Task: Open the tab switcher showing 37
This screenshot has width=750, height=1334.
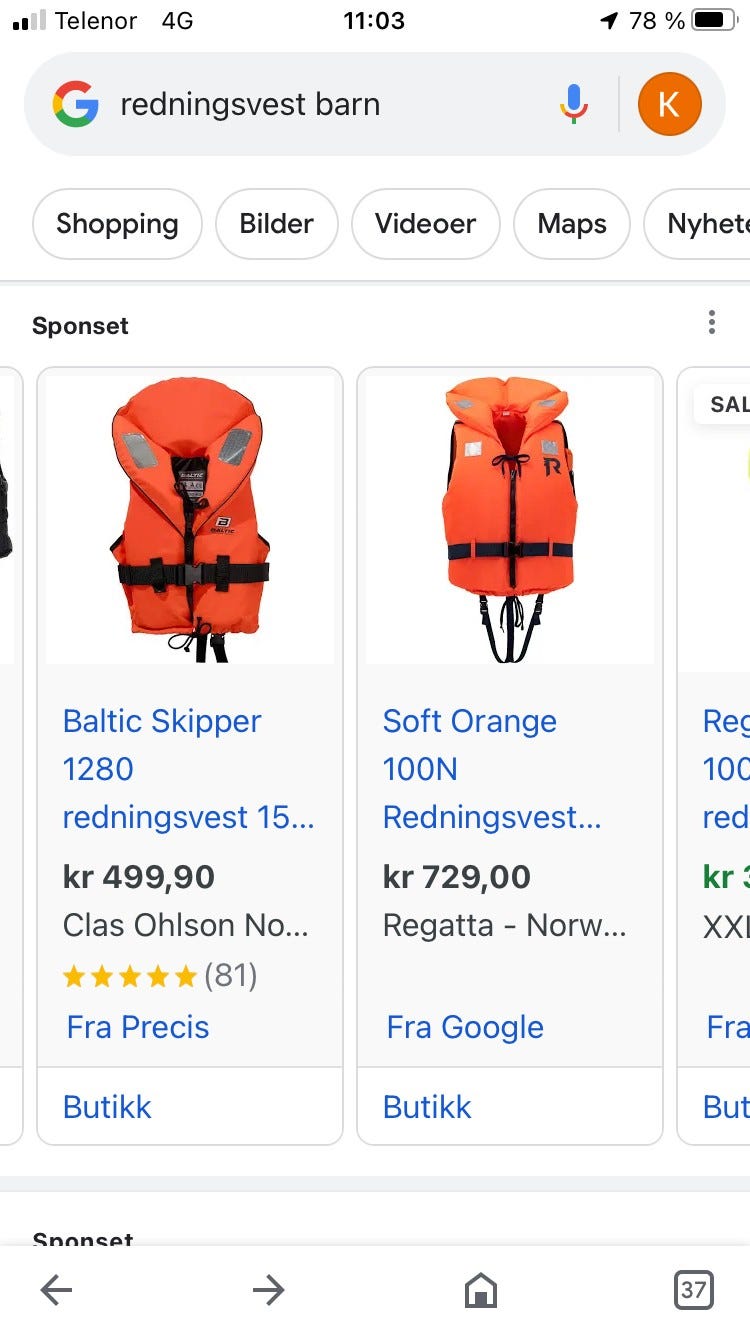Action: pyautogui.click(x=693, y=1290)
